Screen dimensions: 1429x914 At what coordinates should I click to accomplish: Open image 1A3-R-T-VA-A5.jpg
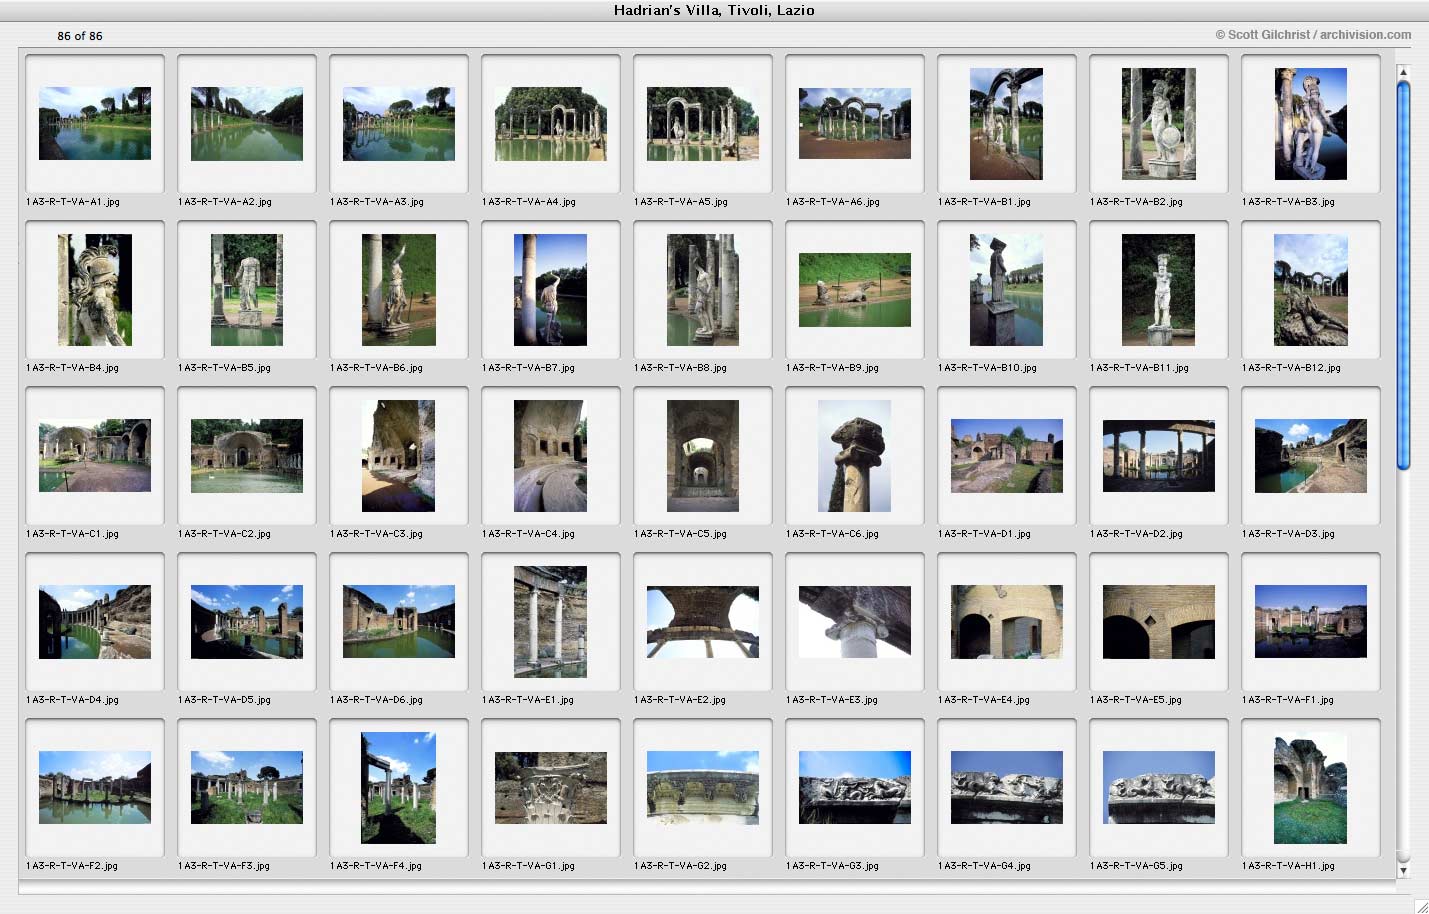click(703, 124)
